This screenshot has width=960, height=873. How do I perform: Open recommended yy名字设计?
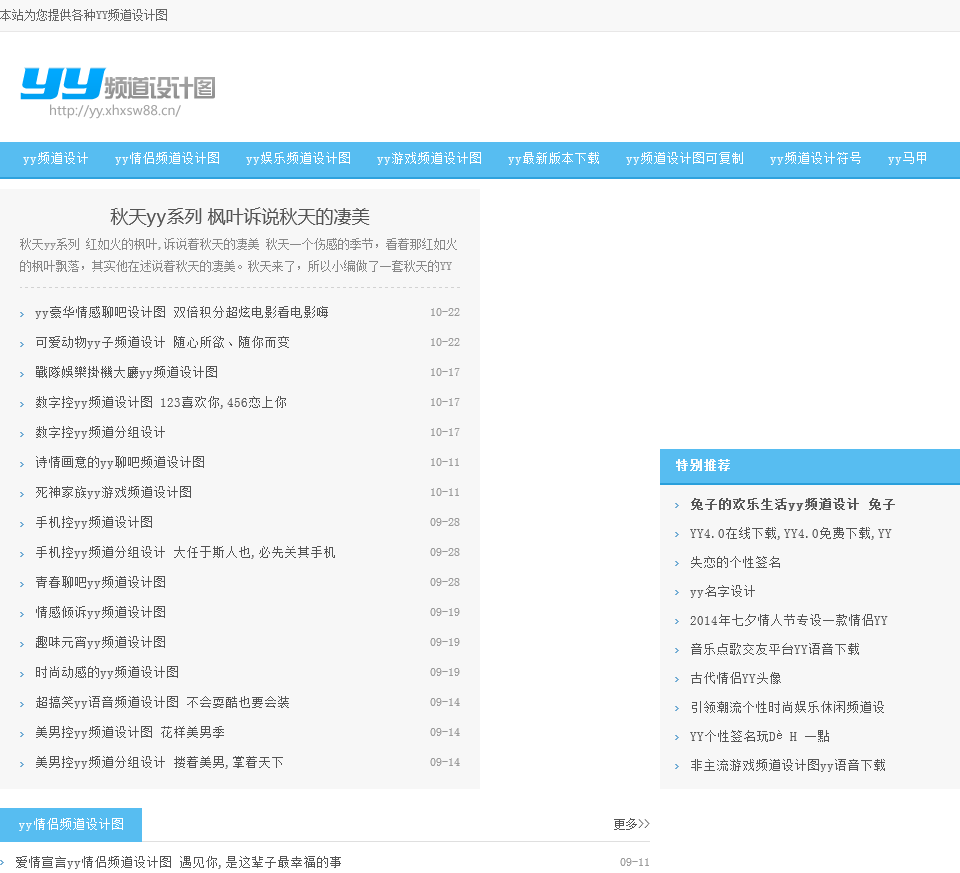coord(722,591)
